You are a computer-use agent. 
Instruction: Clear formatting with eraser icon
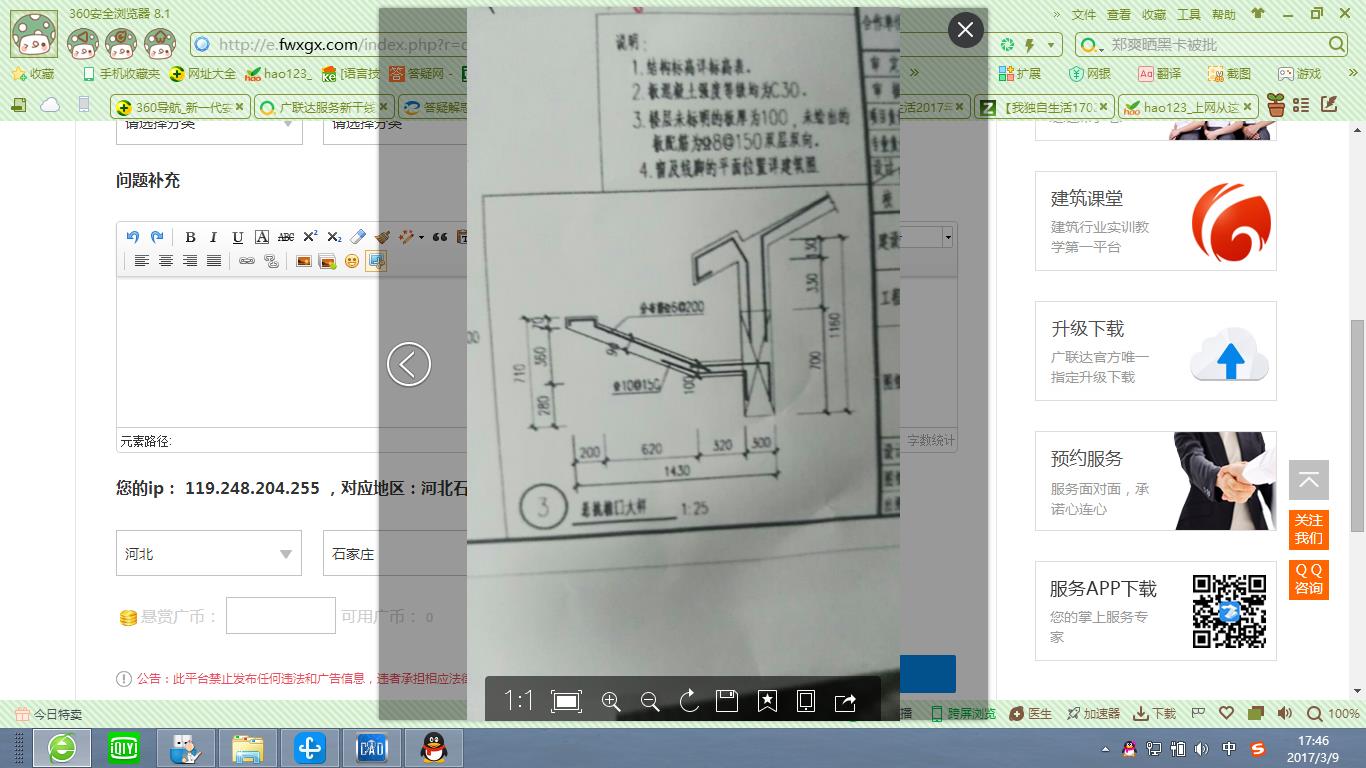tap(358, 237)
